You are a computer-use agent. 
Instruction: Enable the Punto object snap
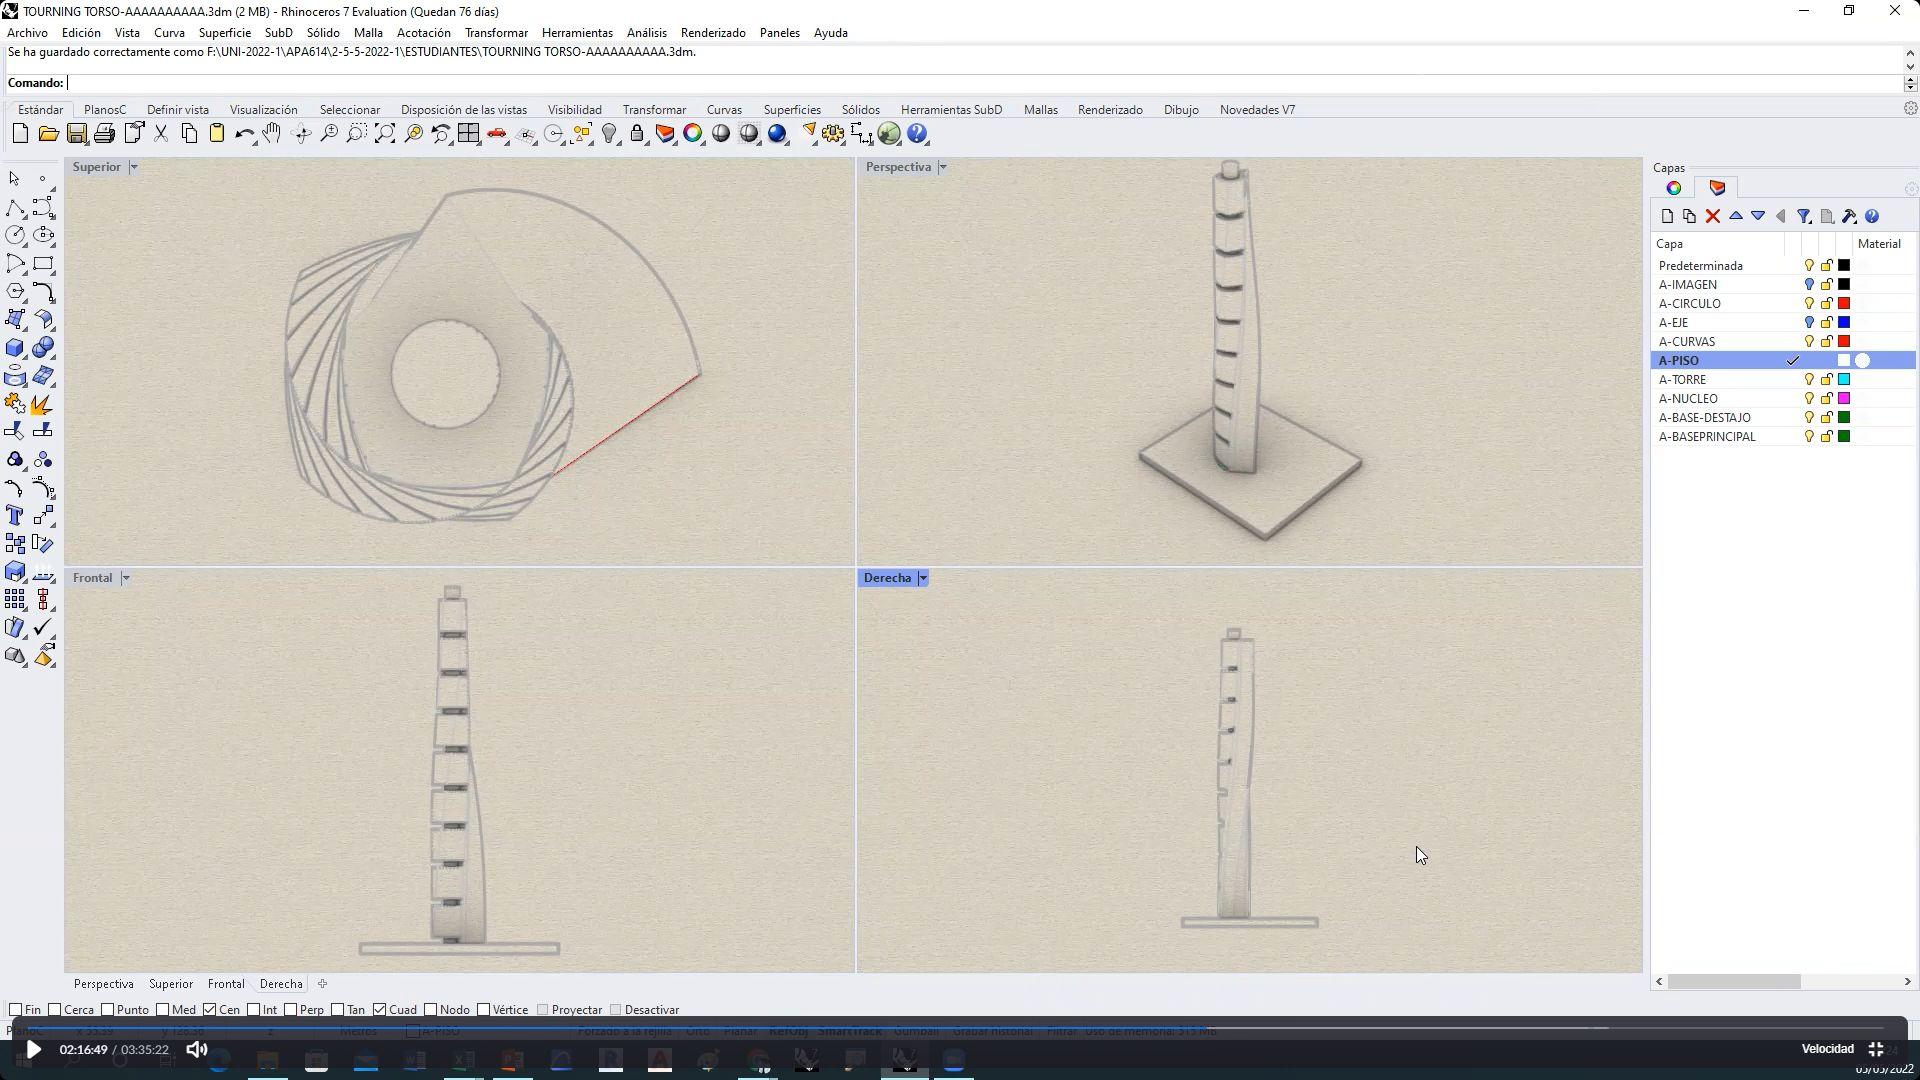click(108, 1010)
